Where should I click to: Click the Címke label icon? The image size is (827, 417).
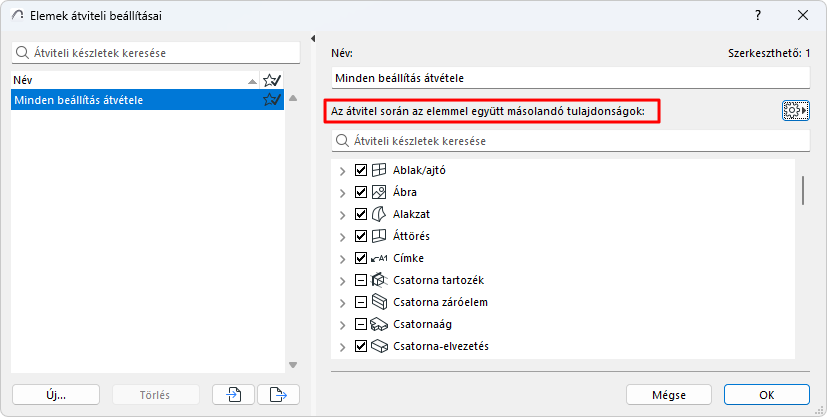[379, 258]
